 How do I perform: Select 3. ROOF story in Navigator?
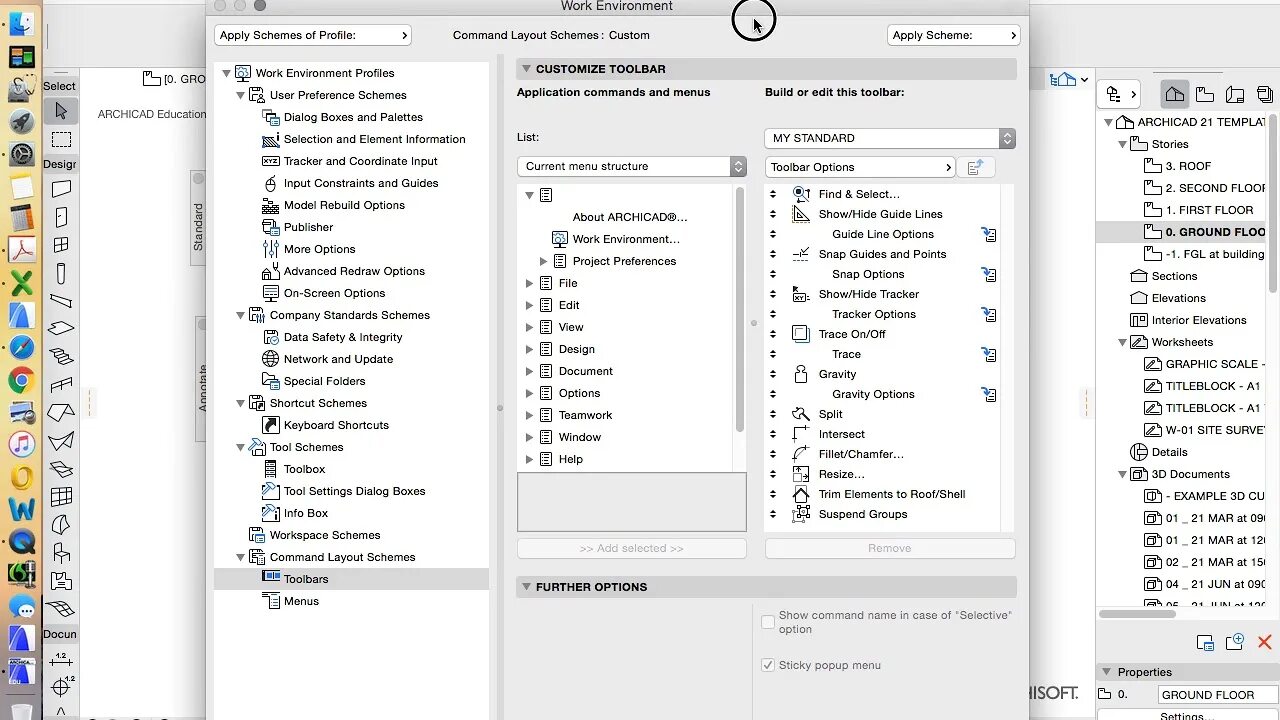coord(1188,166)
